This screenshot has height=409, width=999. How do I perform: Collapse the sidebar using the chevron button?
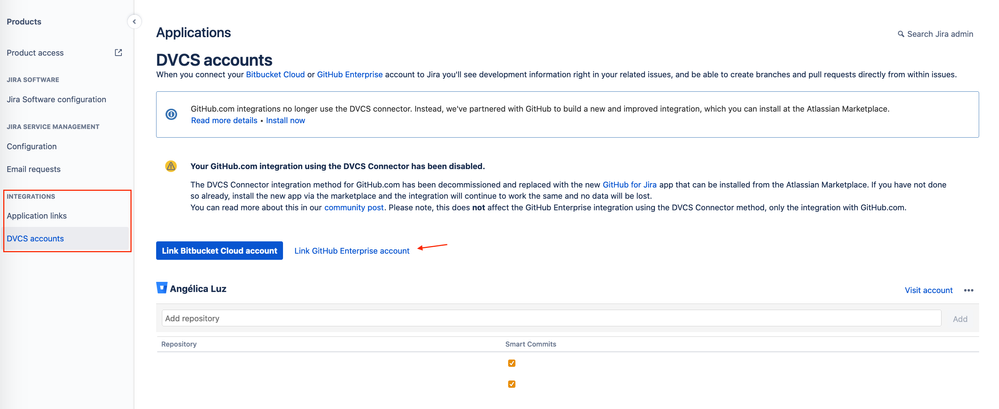134,22
